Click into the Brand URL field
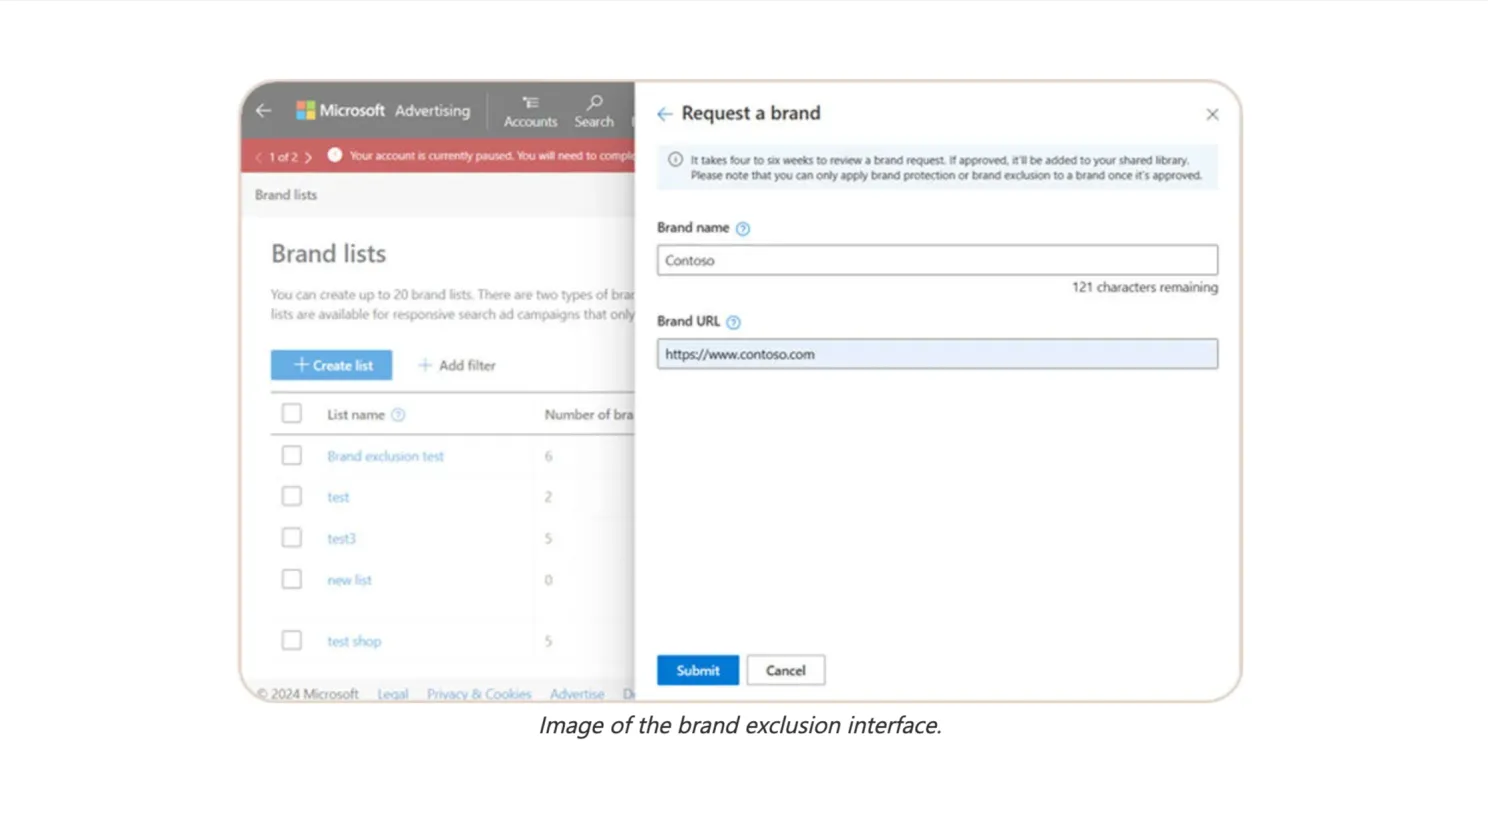Image resolution: width=1488 pixels, height=830 pixels. (937, 354)
